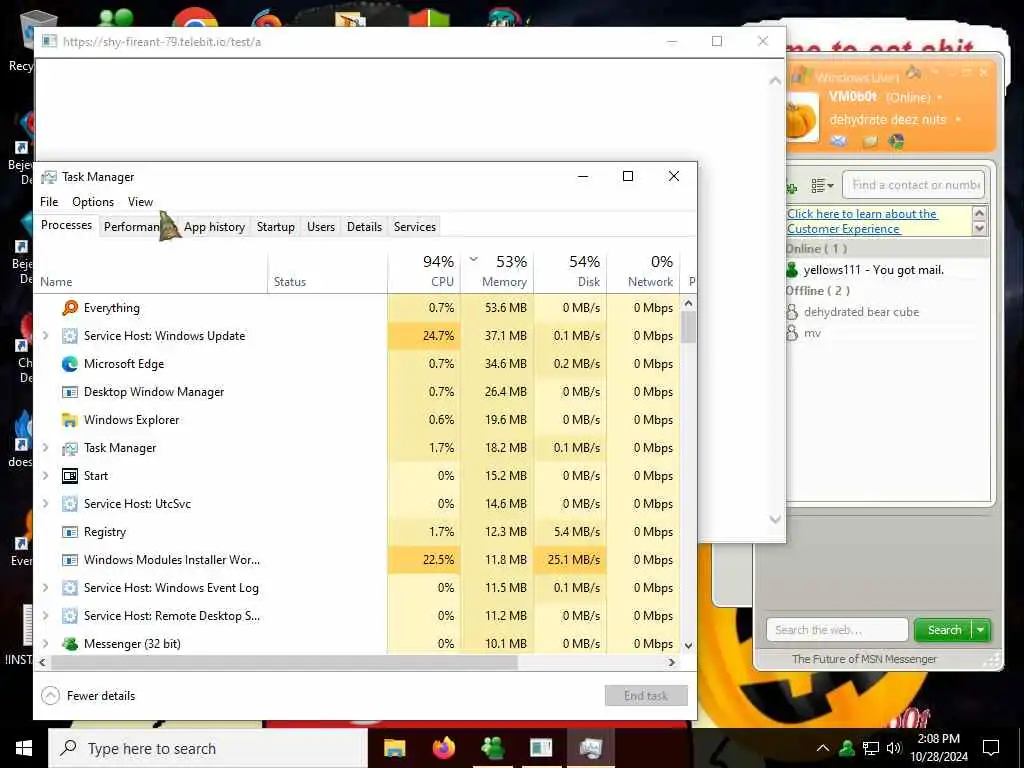This screenshot has height=768, width=1024.
Task: Show hidden tray icons chevron
Action: tap(823, 748)
